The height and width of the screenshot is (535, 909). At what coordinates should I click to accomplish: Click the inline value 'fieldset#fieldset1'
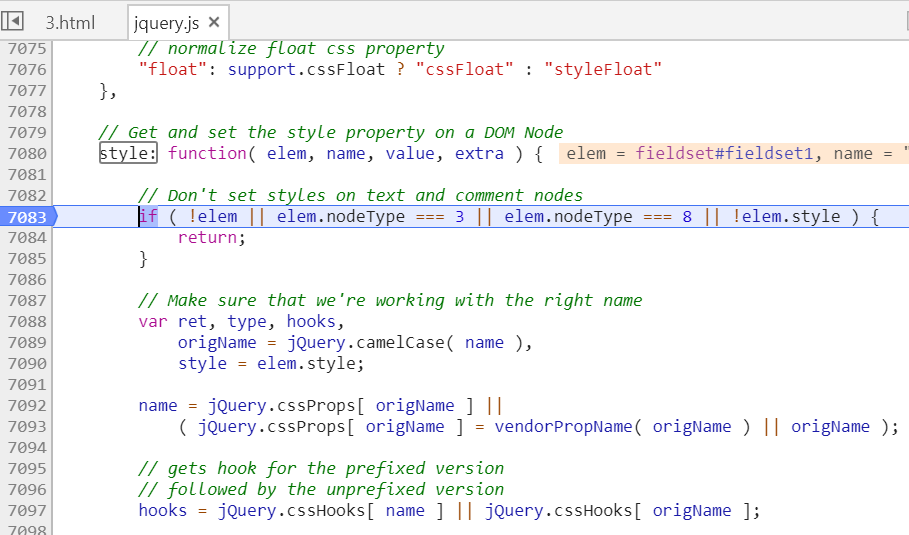pos(724,154)
